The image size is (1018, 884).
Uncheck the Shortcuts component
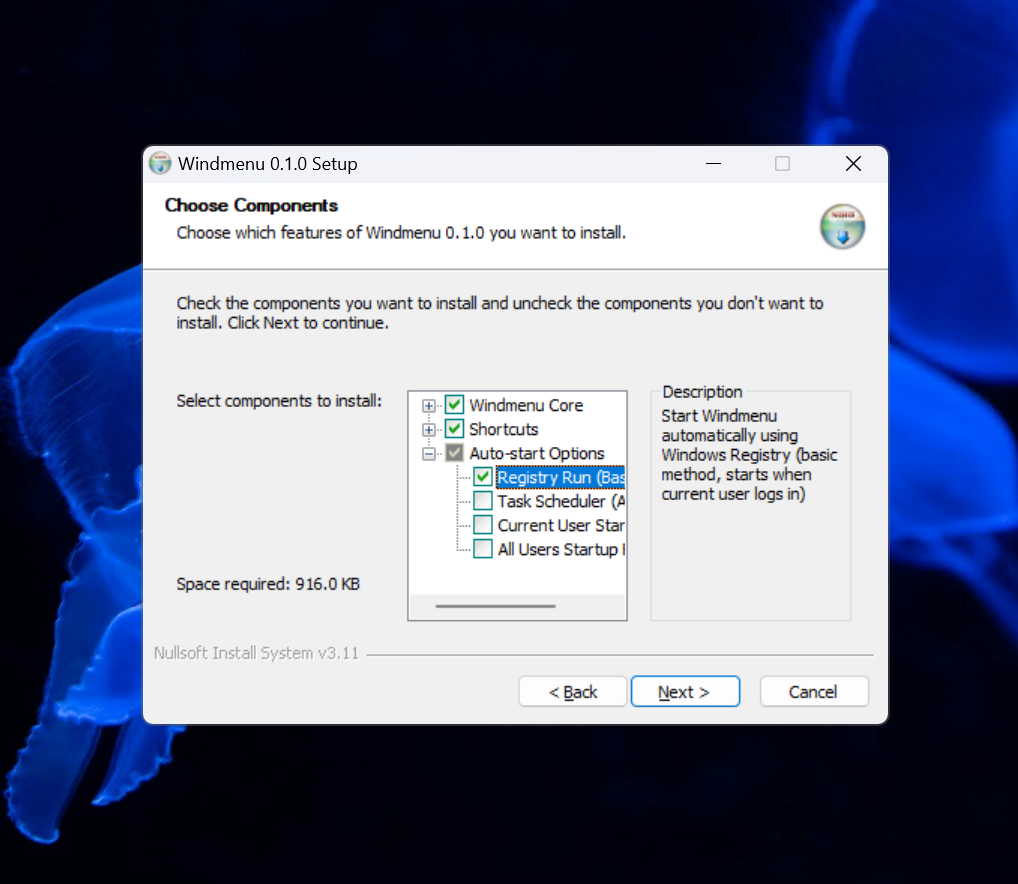coord(453,429)
